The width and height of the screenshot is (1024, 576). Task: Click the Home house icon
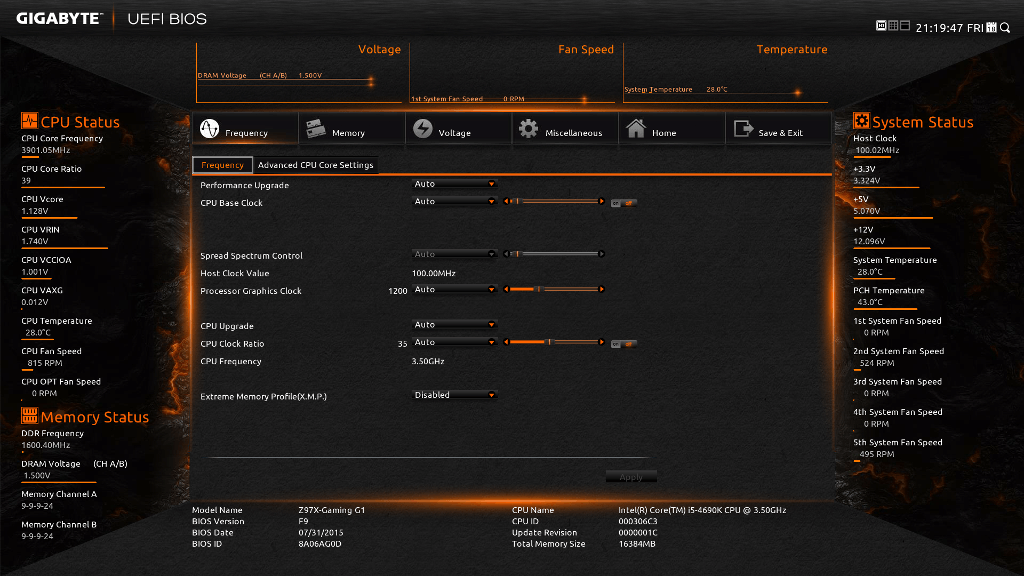tap(636, 129)
